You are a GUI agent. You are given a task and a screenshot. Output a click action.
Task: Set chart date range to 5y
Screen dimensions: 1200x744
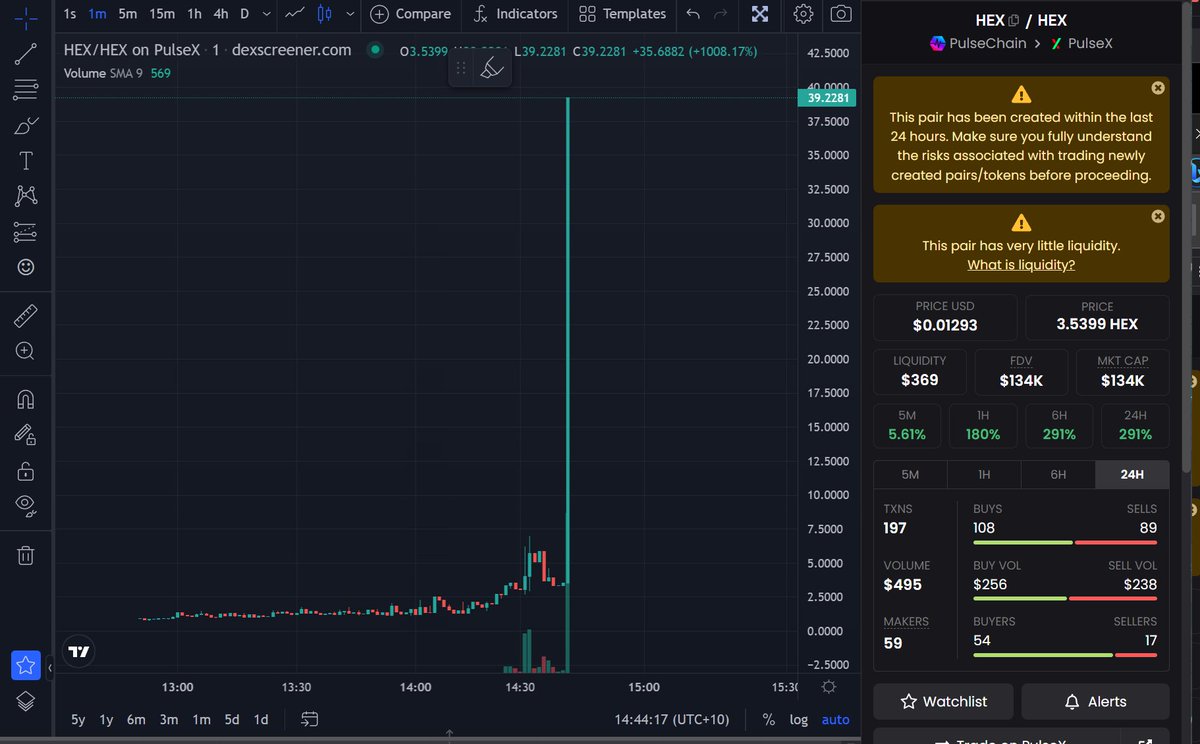(78, 719)
